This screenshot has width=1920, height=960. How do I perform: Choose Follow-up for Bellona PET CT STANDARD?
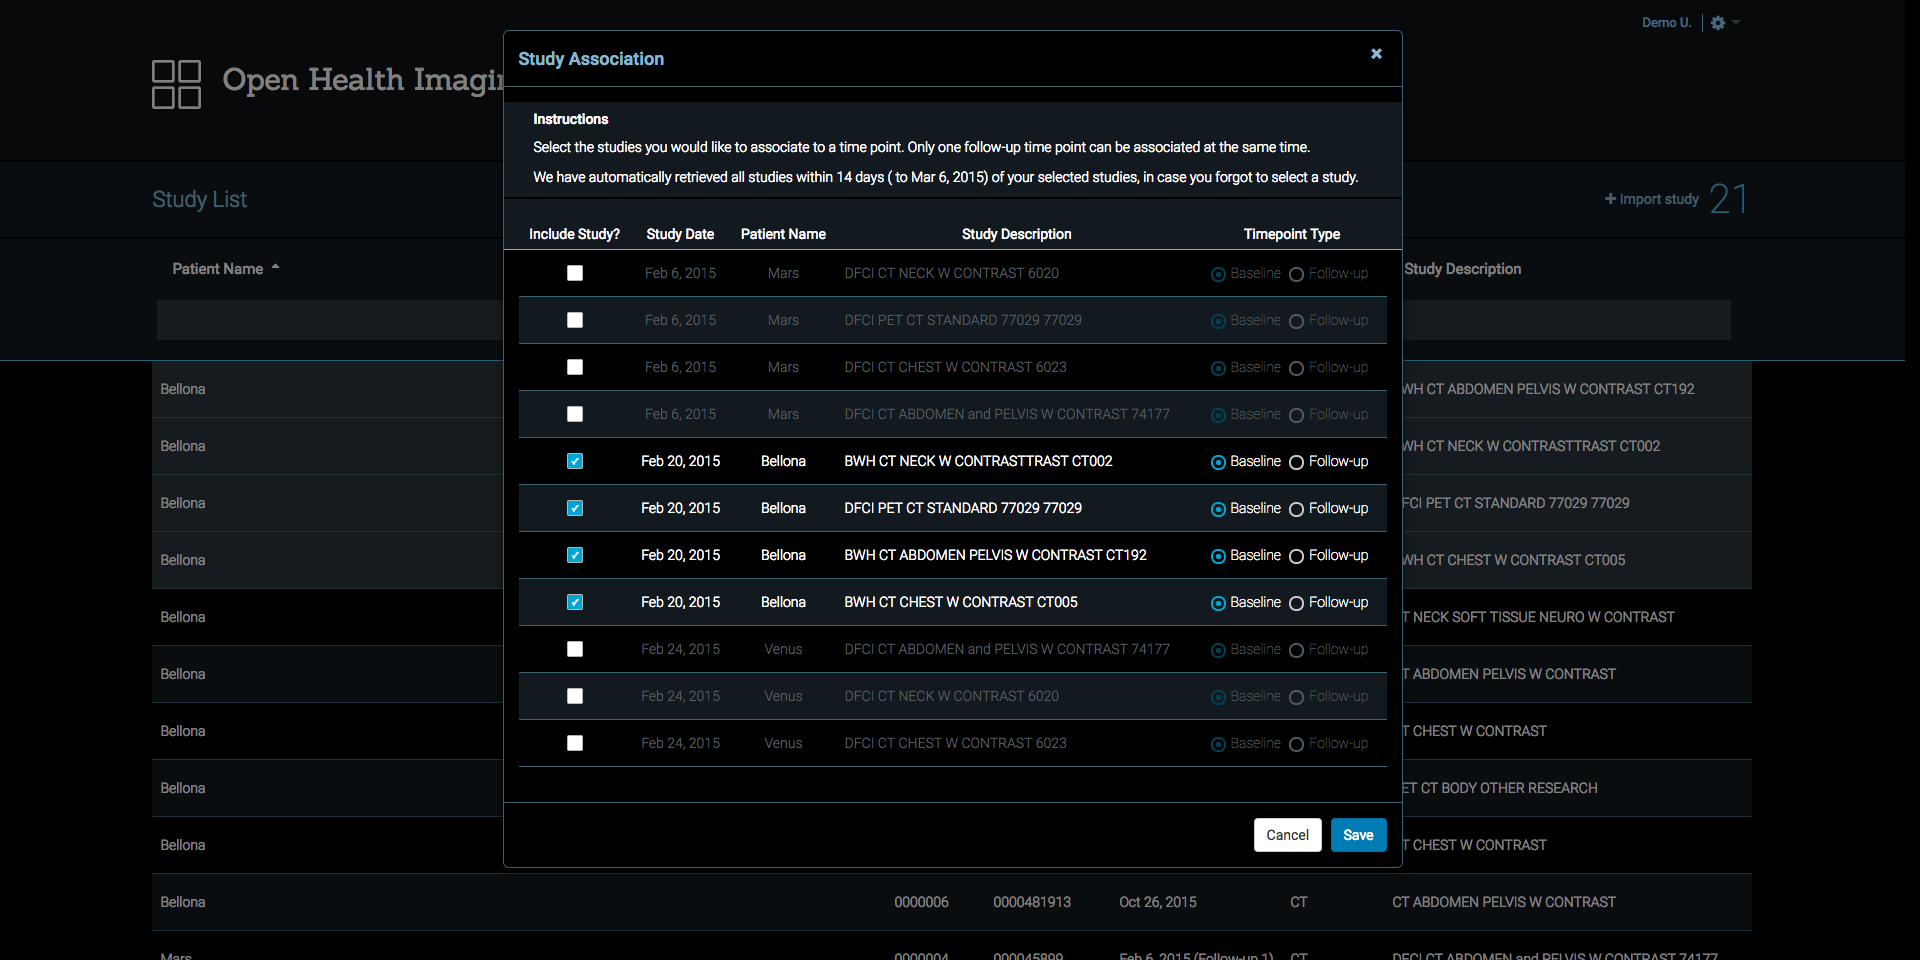point(1296,509)
